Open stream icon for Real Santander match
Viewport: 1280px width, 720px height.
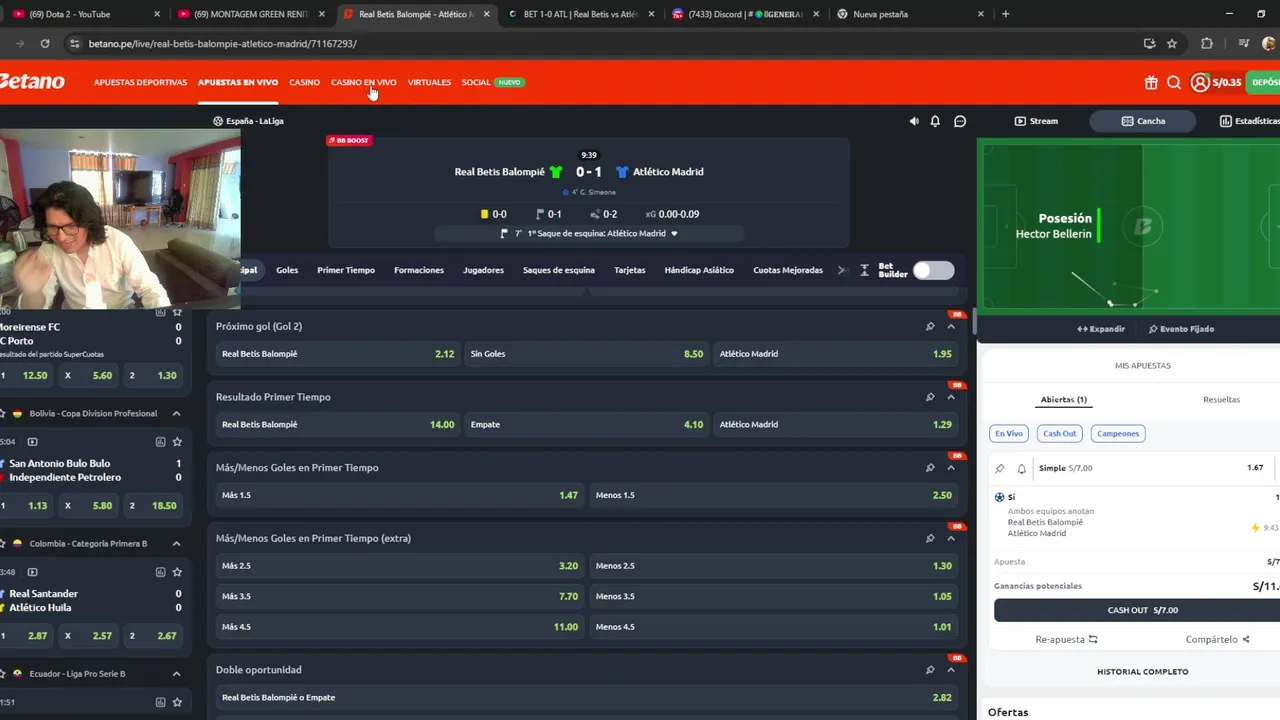click(x=32, y=572)
